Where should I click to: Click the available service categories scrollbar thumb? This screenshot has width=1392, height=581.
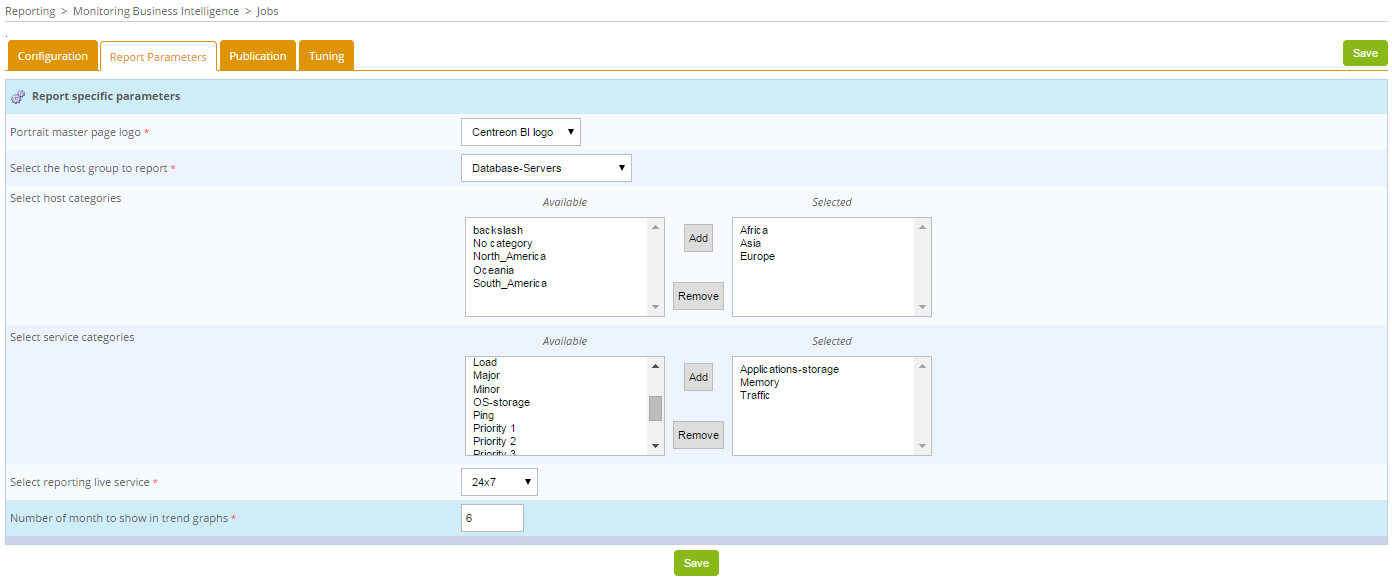(x=655, y=408)
